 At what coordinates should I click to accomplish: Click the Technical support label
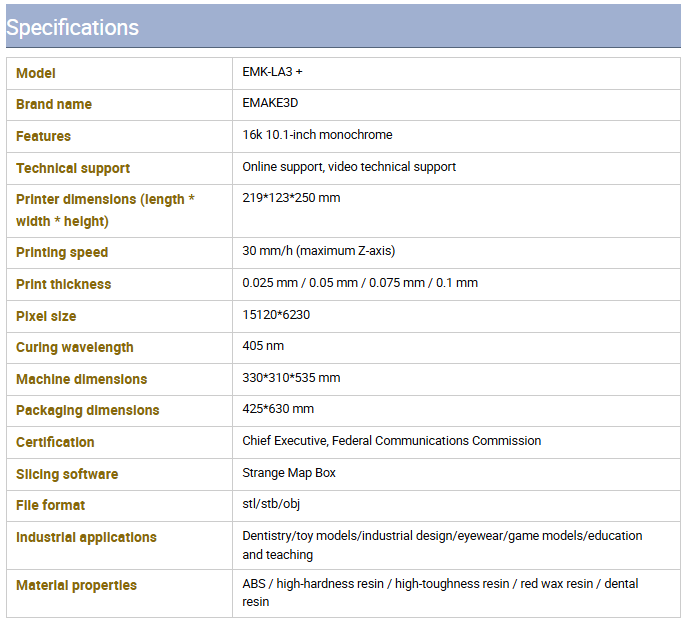(73, 168)
